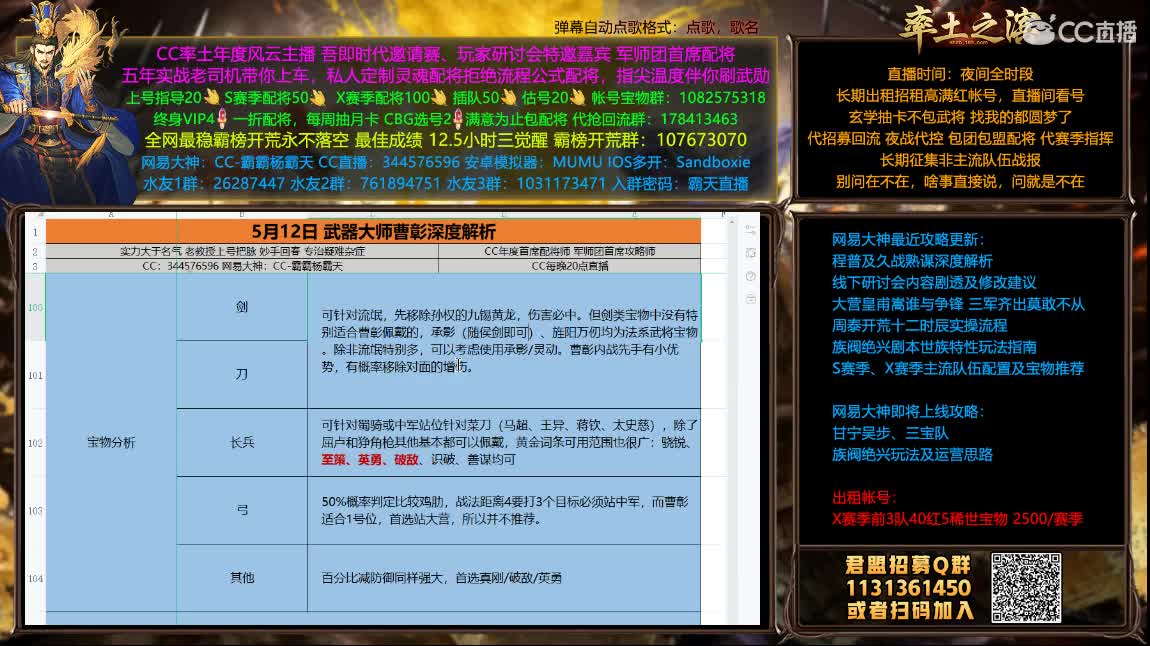Click the line 甘宁吴步、三宝队
1150x646 pixels.
click(x=890, y=433)
